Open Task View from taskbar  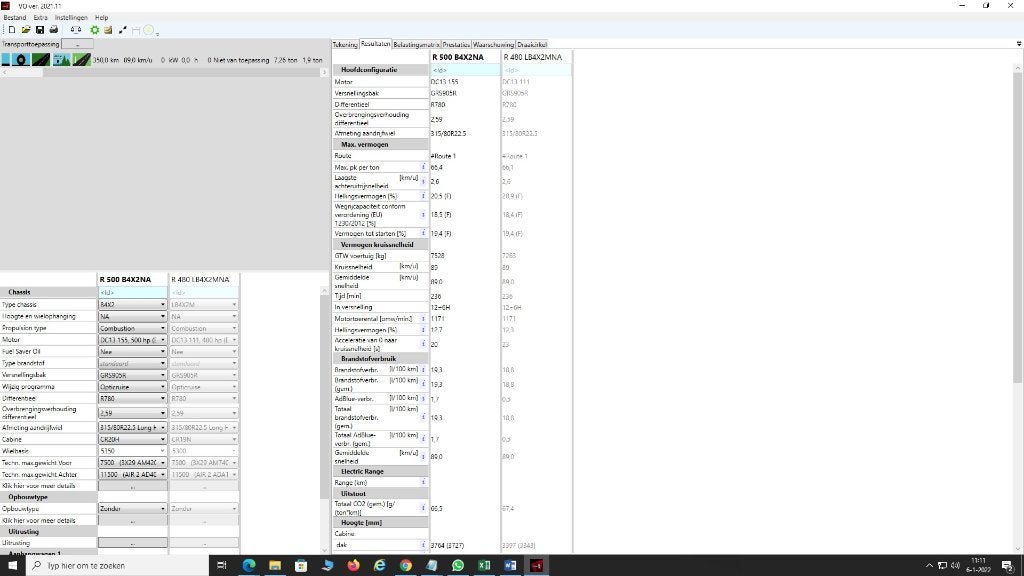click(221, 566)
